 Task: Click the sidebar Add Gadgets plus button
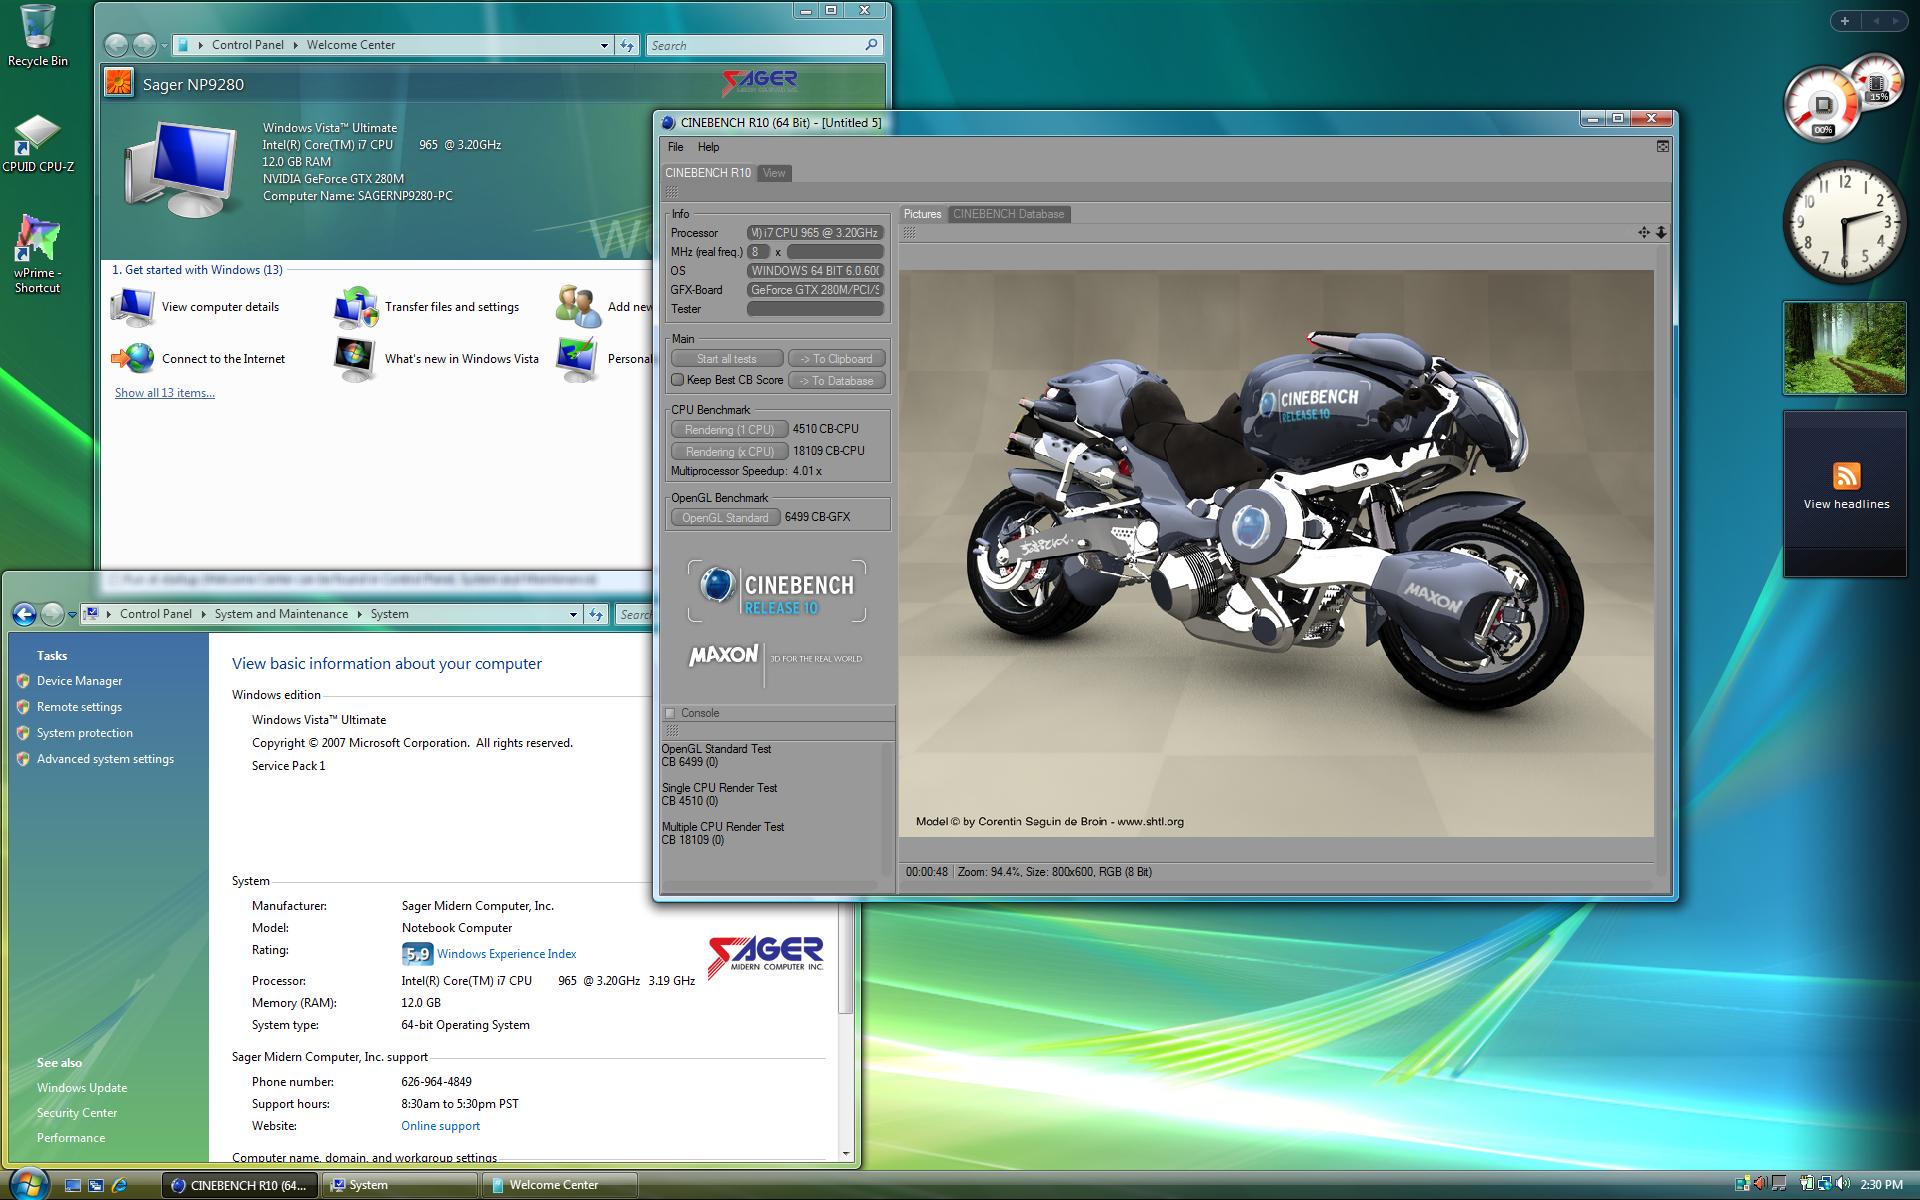(x=1845, y=21)
